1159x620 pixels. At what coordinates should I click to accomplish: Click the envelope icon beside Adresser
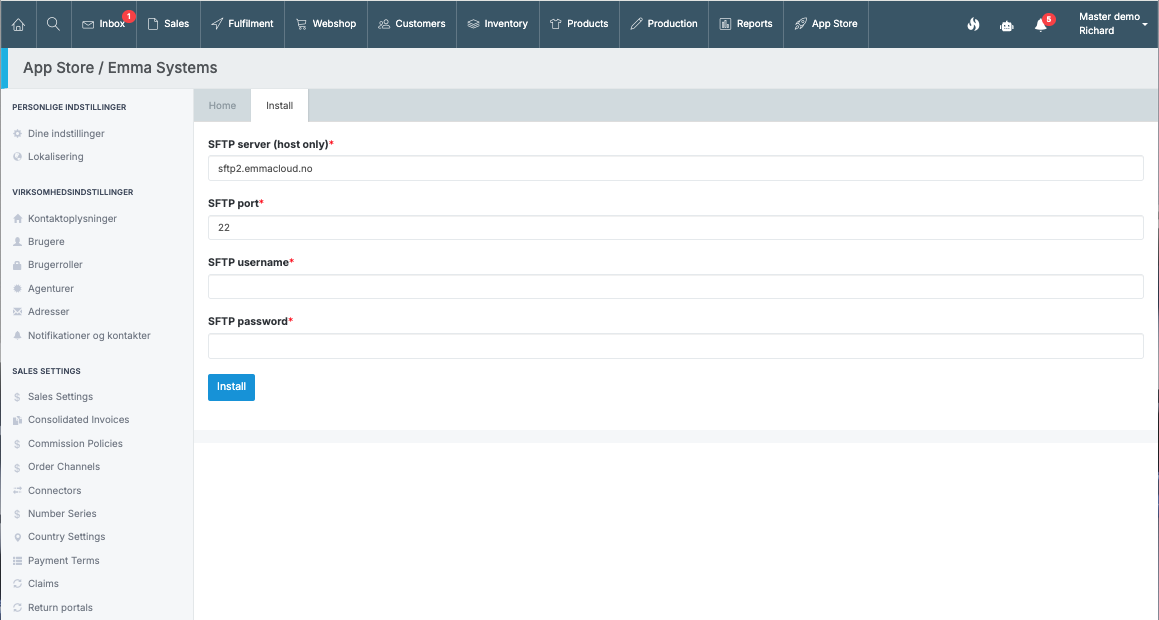[x=18, y=312]
